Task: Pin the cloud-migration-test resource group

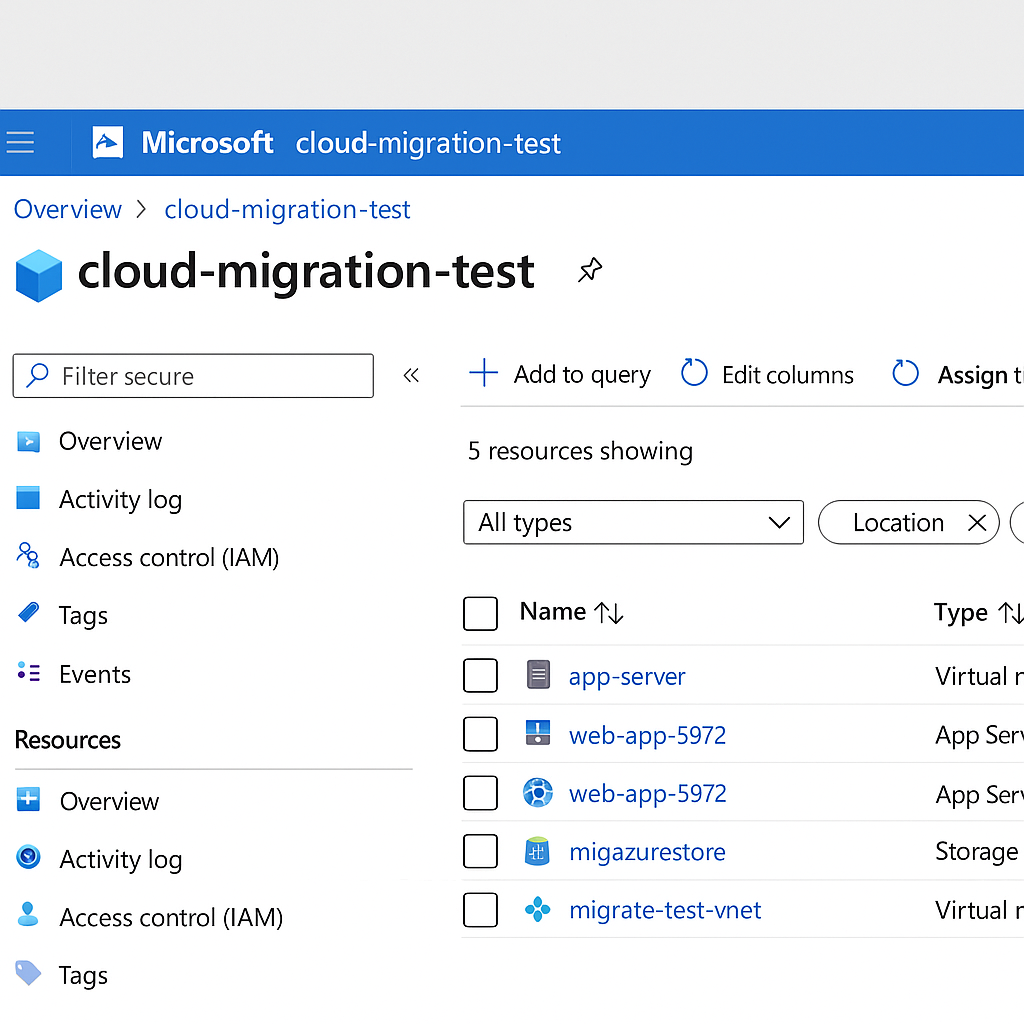Action: pyautogui.click(x=590, y=270)
